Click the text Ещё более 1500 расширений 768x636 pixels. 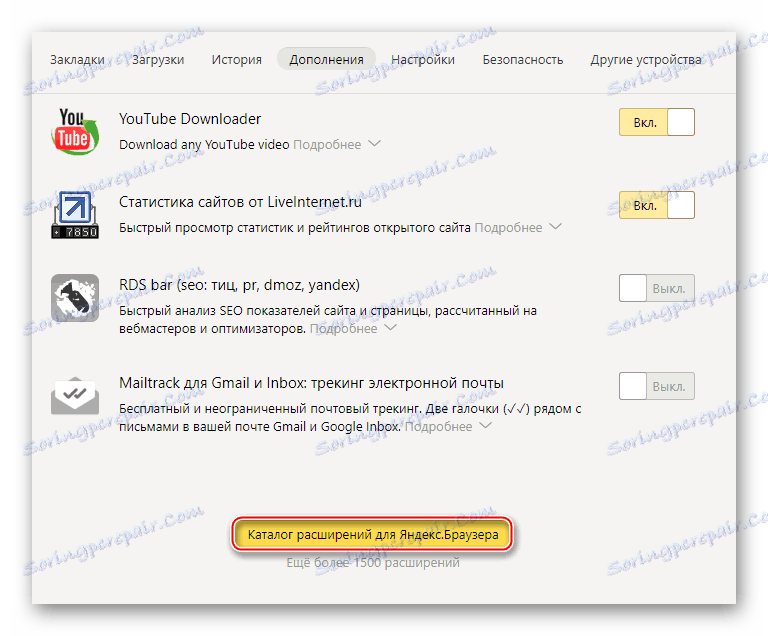pyautogui.click(x=373, y=563)
